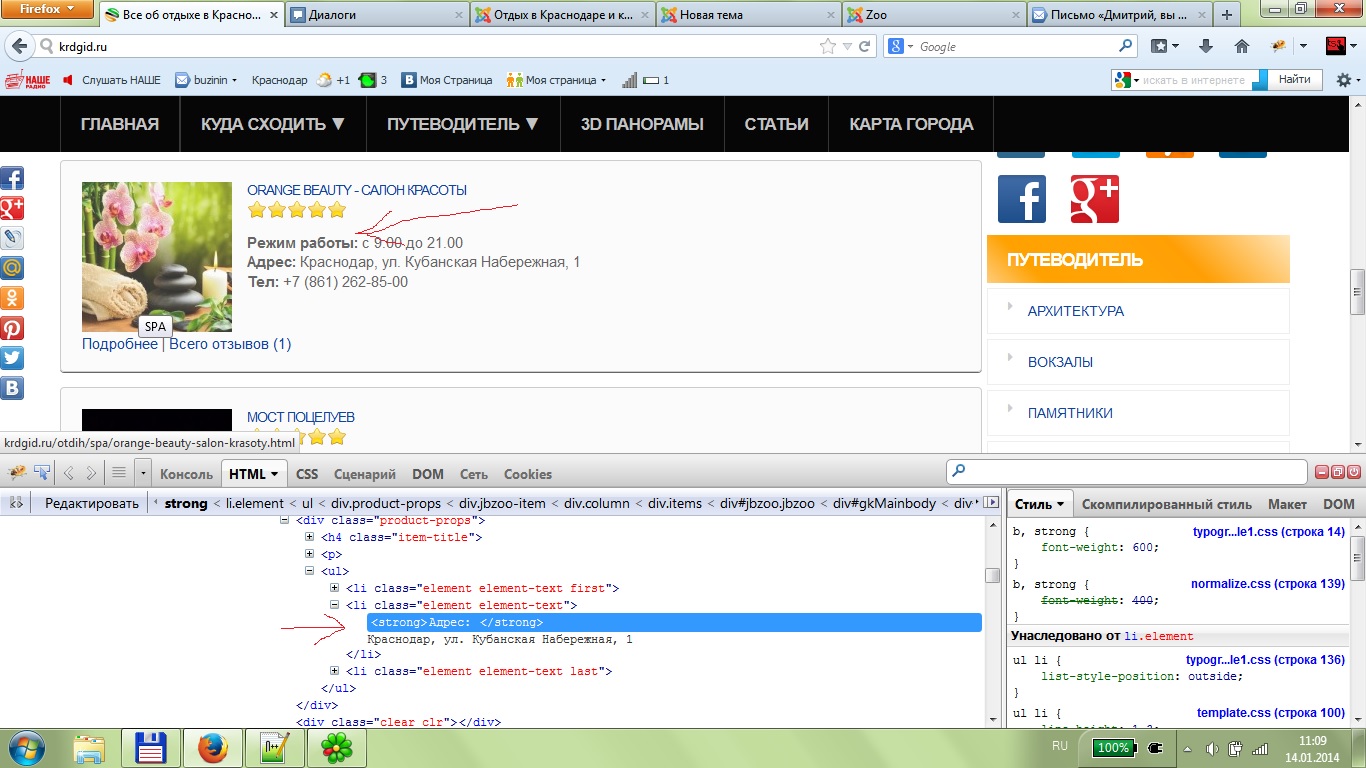Viewport: 1366px width, 768px height.
Task: Open КУДА СХОДИТЬ site menu
Action: pos(273,124)
